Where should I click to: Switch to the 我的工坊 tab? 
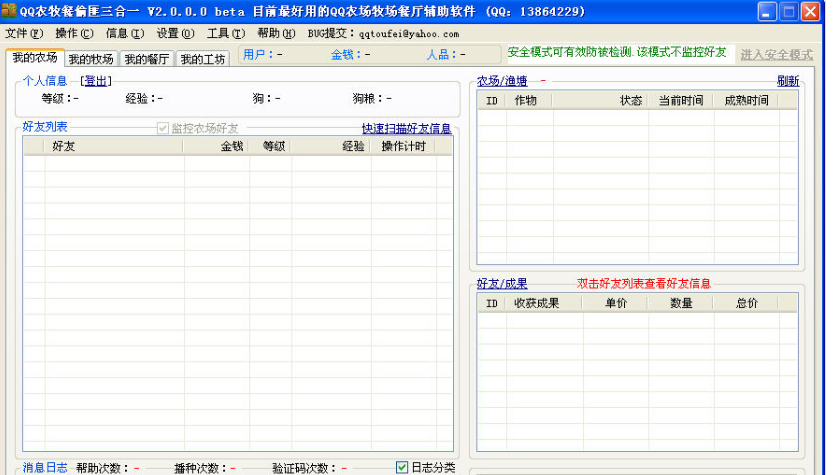[203, 59]
